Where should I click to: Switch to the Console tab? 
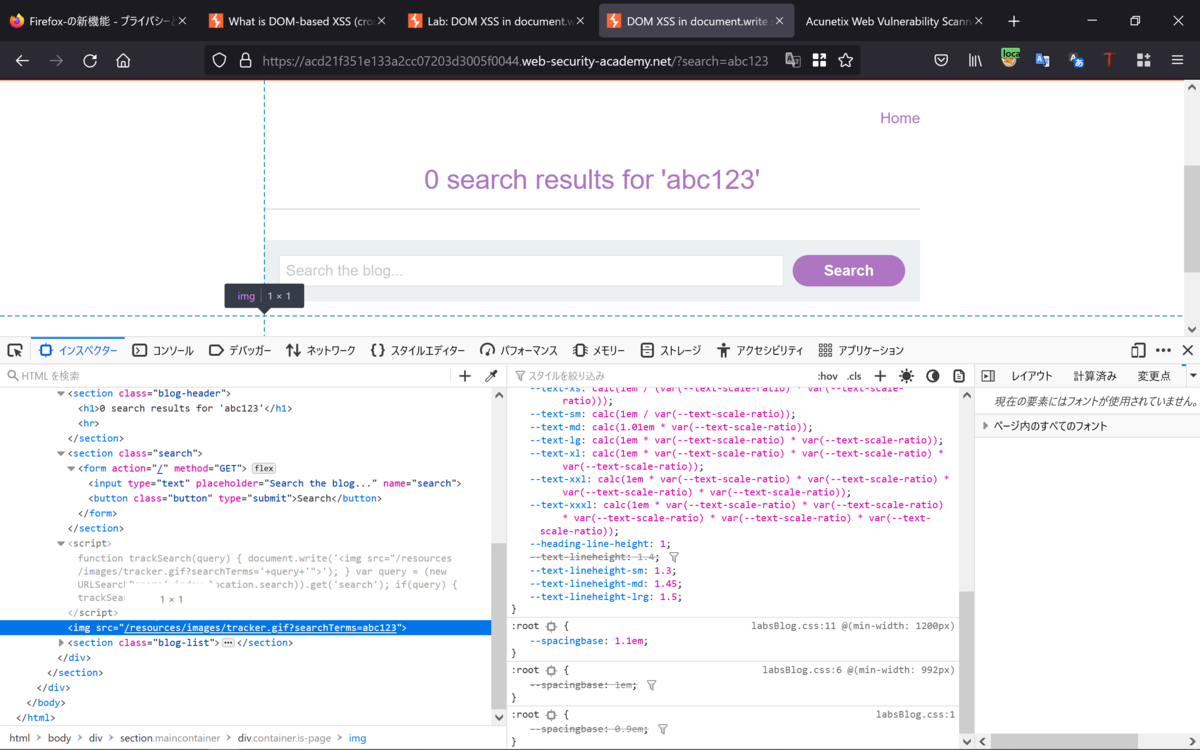pos(163,350)
